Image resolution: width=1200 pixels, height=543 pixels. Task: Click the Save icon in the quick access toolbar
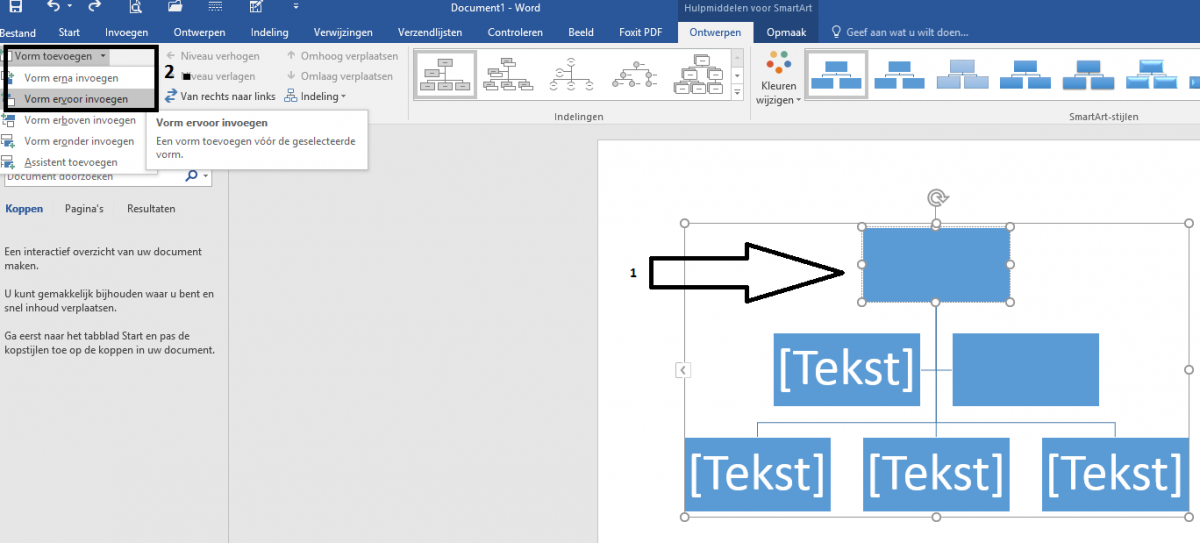pyautogui.click(x=17, y=7)
